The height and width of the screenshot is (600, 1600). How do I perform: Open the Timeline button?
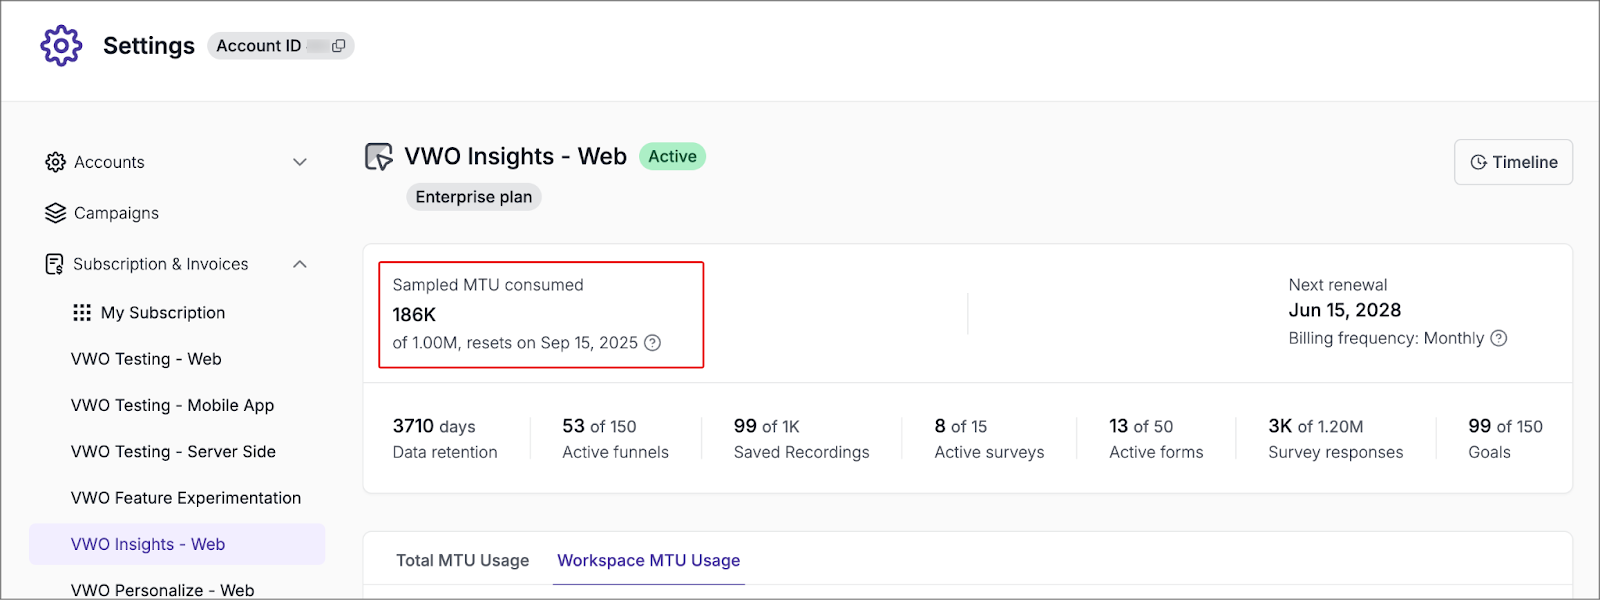(x=1513, y=162)
